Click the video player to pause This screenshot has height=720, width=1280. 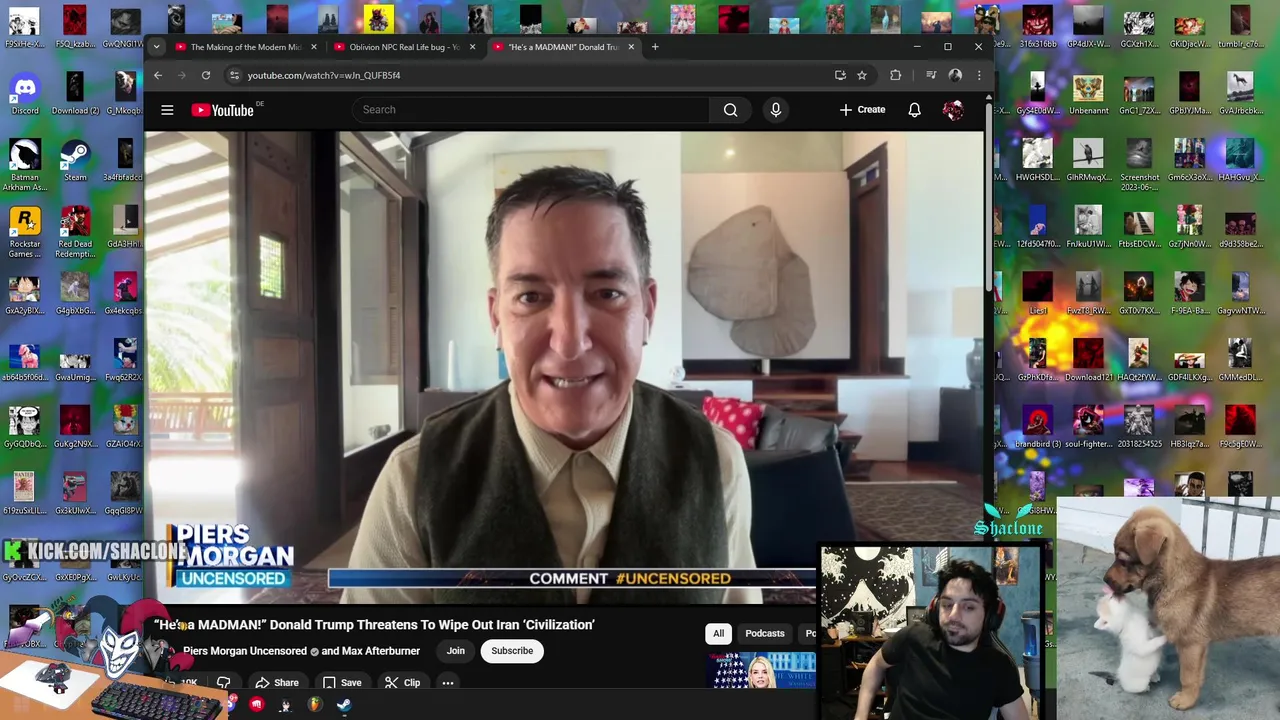(565, 367)
